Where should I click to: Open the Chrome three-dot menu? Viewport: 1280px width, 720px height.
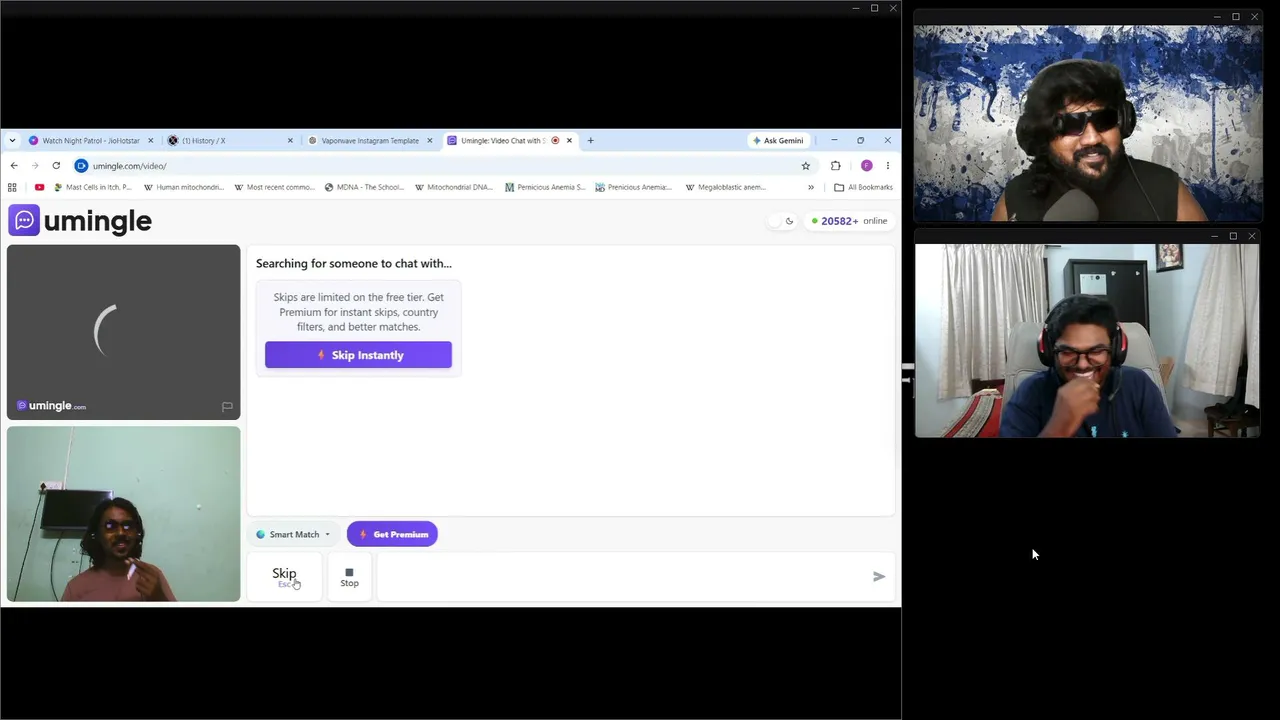click(x=887, y=166)
